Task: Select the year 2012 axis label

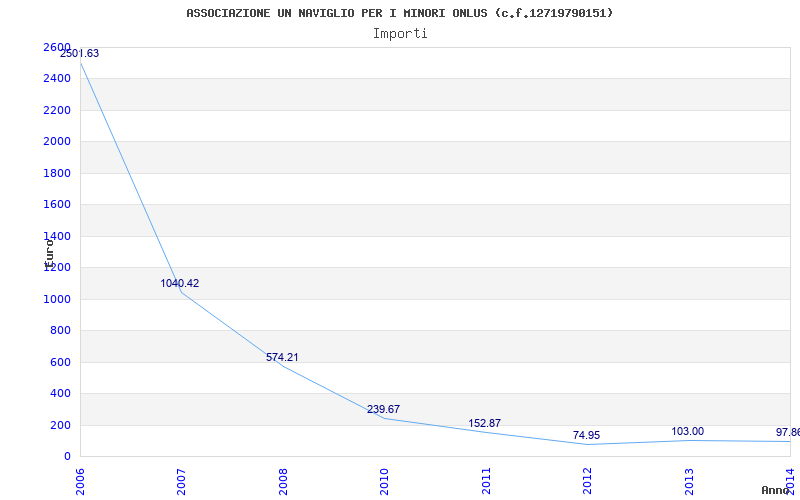Action: (587, 481)
